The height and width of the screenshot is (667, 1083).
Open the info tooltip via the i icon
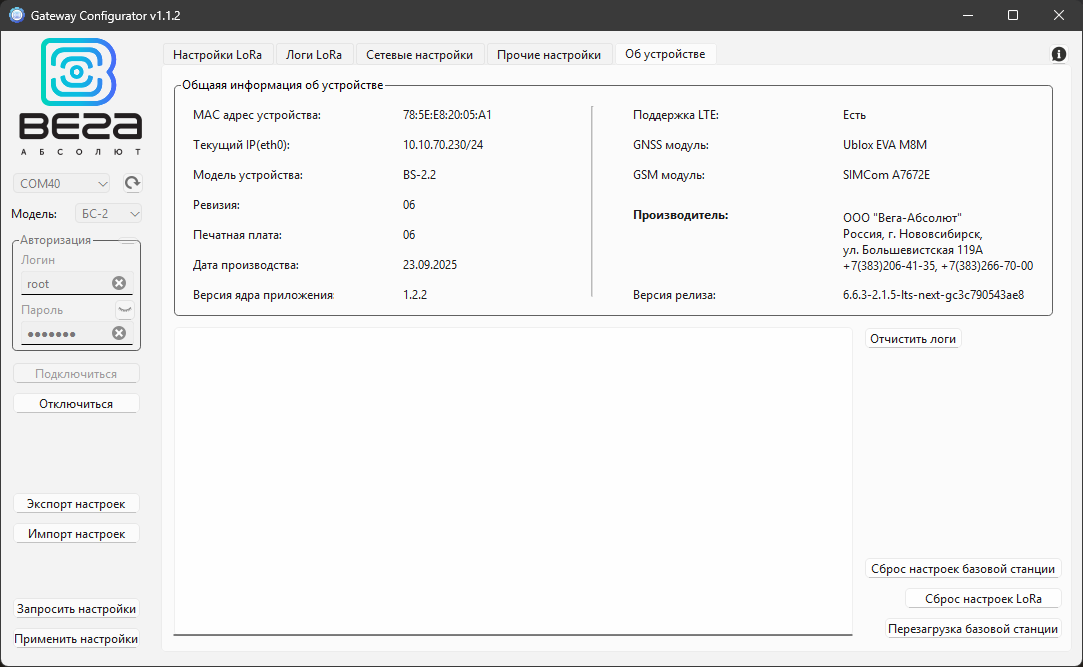(1058, 54)
